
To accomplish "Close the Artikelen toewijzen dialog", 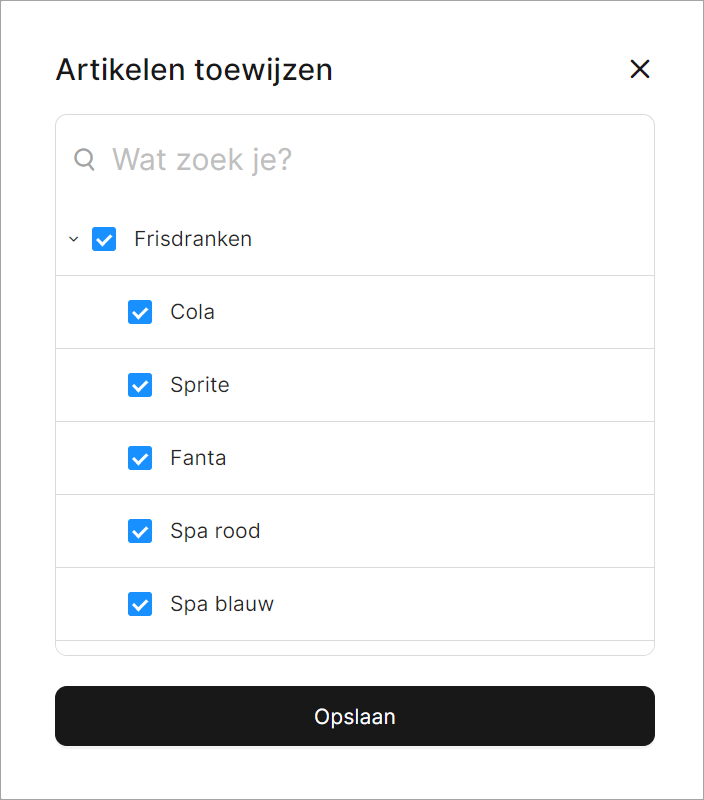I will [x=639, y=69].
